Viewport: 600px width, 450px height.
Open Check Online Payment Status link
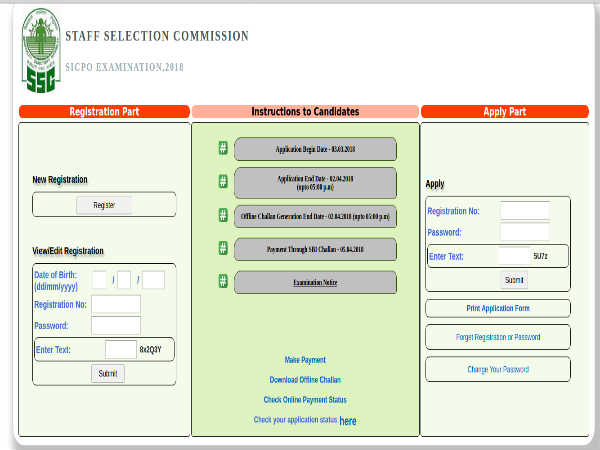305,400
